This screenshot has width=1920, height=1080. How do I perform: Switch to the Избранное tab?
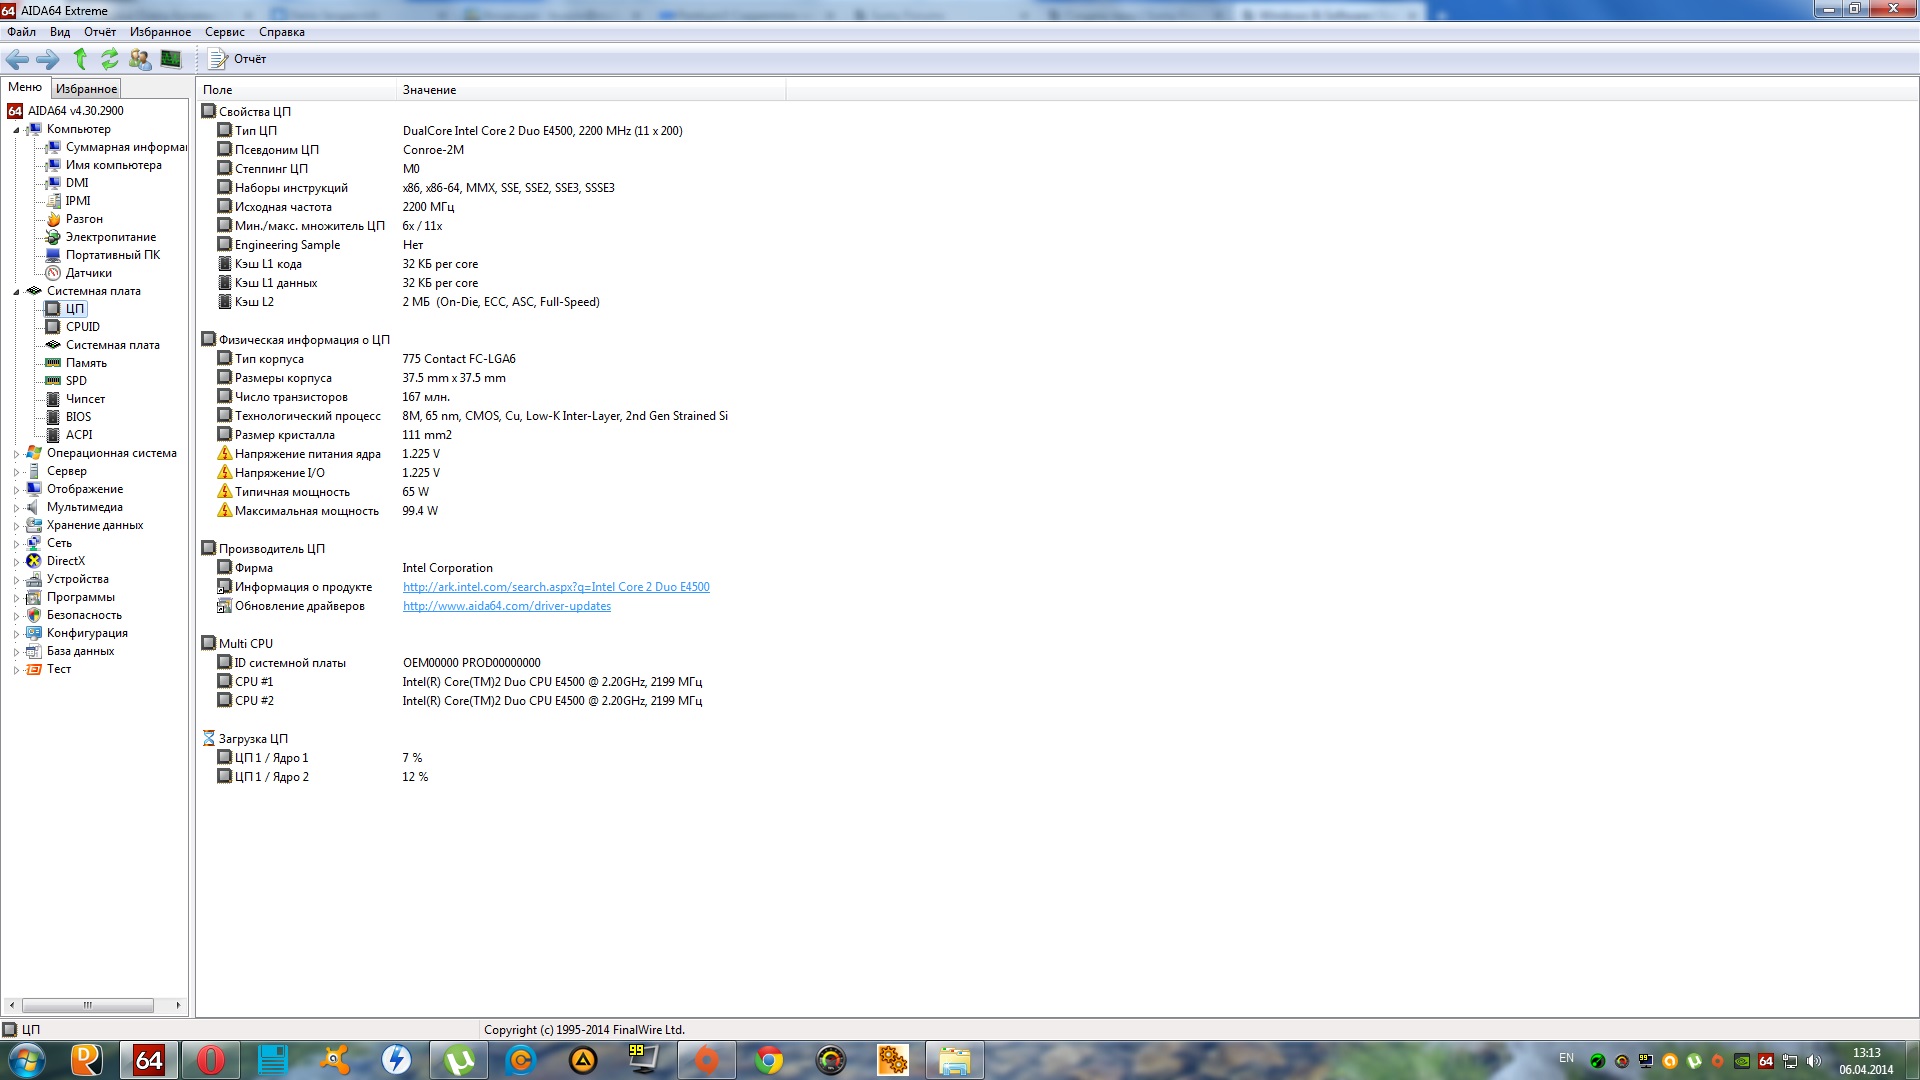[86, 89]
